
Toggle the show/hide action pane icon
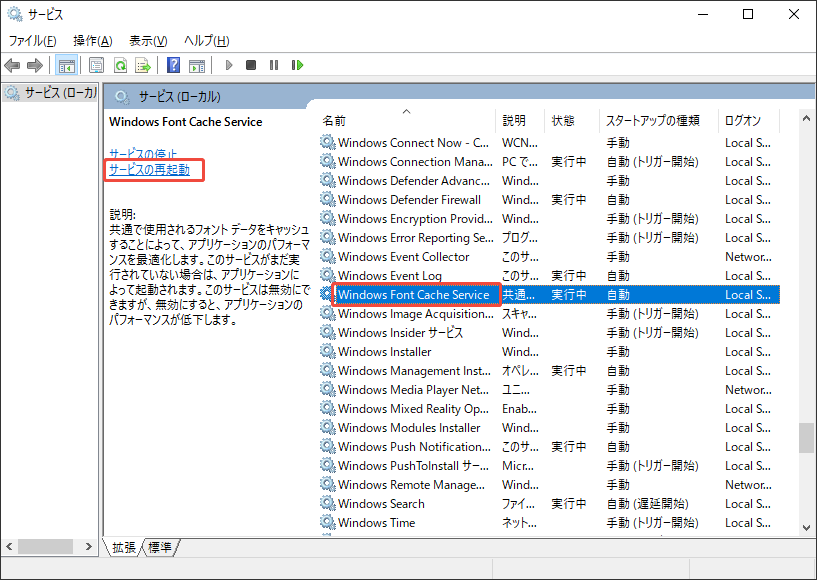click(197, 65)
